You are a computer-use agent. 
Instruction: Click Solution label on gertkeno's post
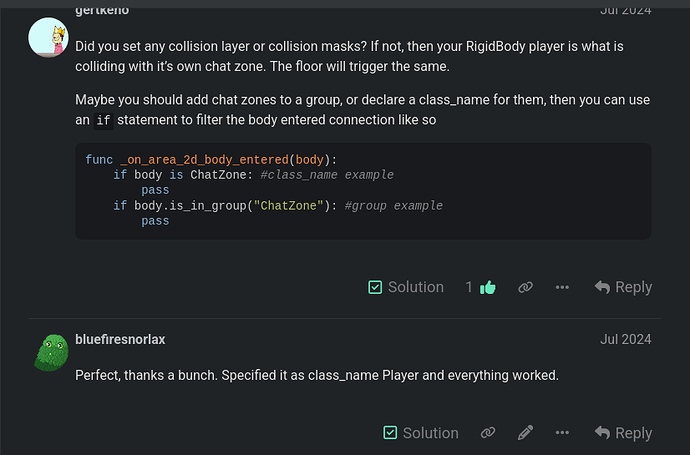pos(416,287)
